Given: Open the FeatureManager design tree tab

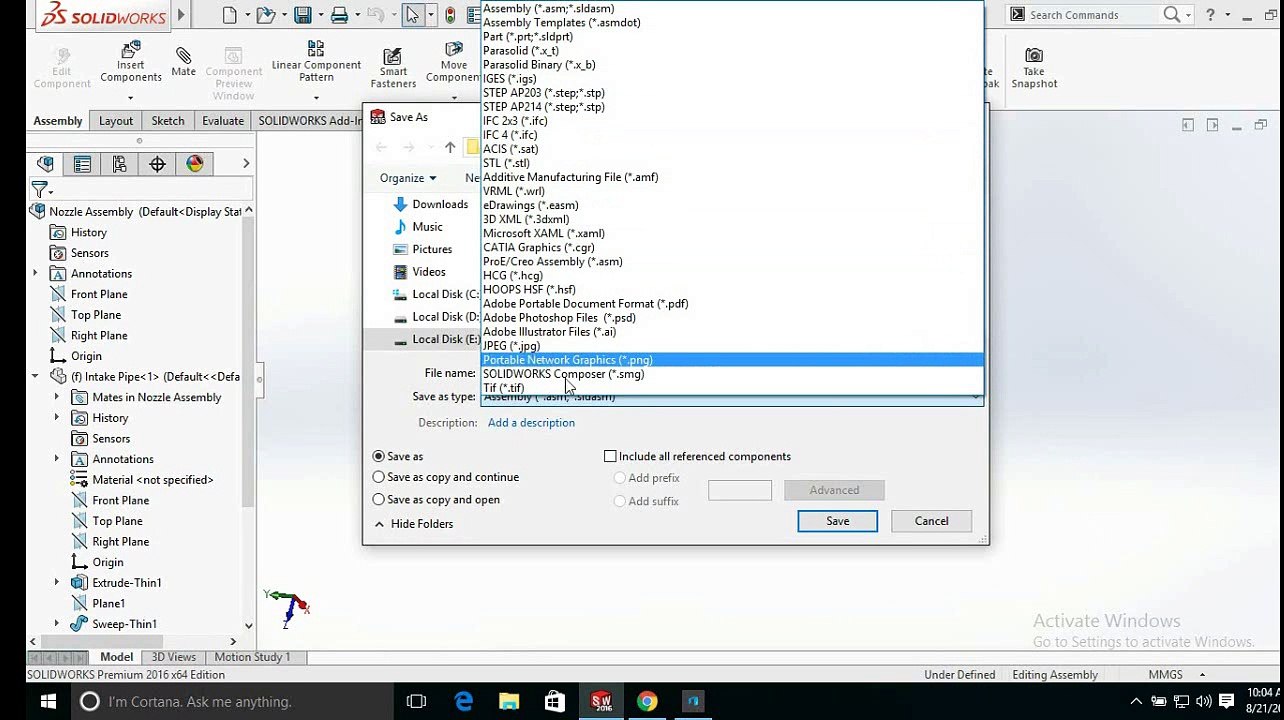Looking at the screenshot, I should (45, 164).
